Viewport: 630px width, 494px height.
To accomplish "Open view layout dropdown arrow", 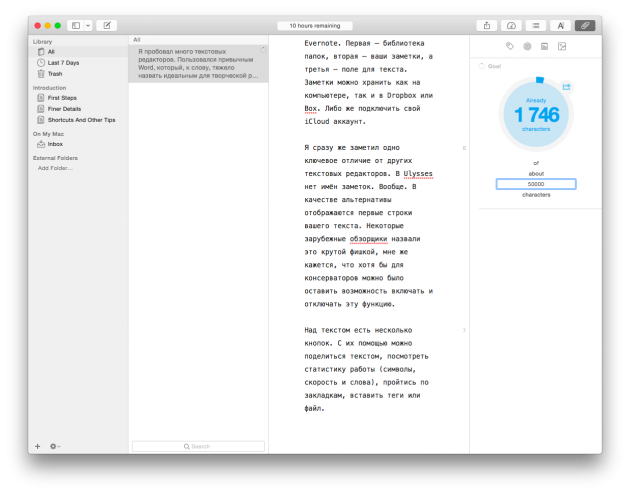I will click(87, 25).
